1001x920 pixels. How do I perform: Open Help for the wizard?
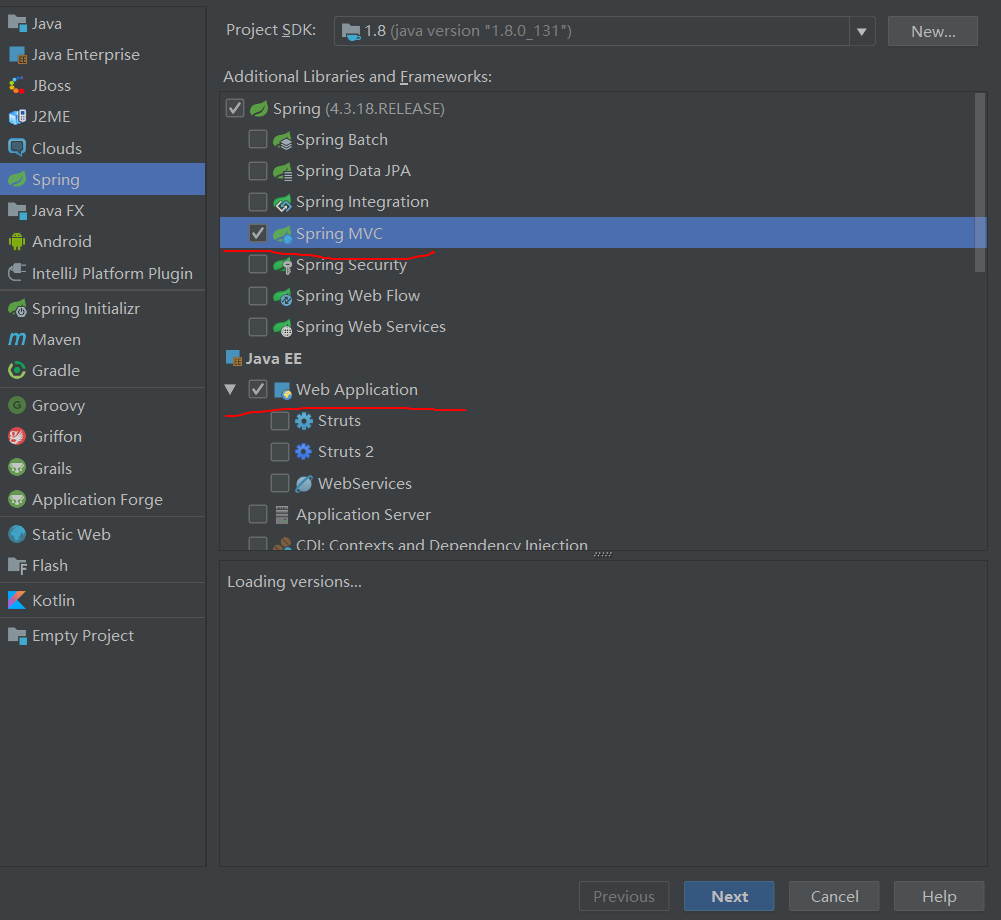[x=939, y=896]
